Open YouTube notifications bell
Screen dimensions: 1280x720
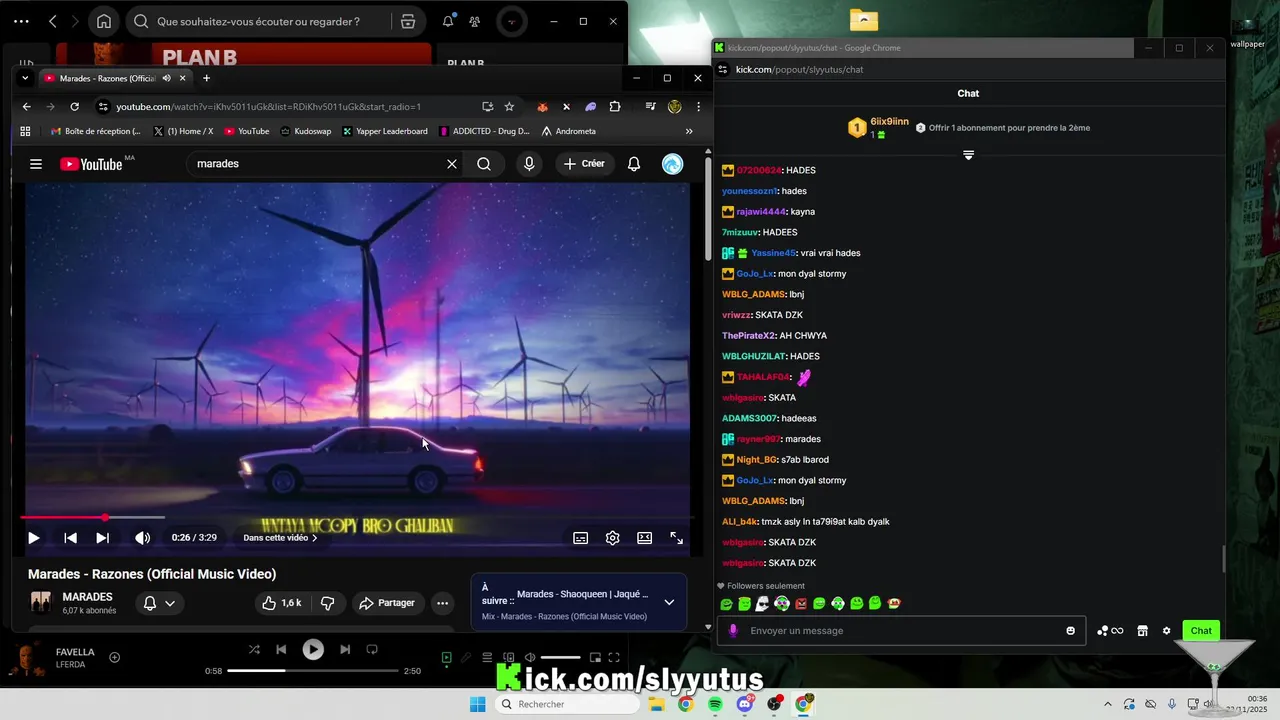[x=634, y=164]
